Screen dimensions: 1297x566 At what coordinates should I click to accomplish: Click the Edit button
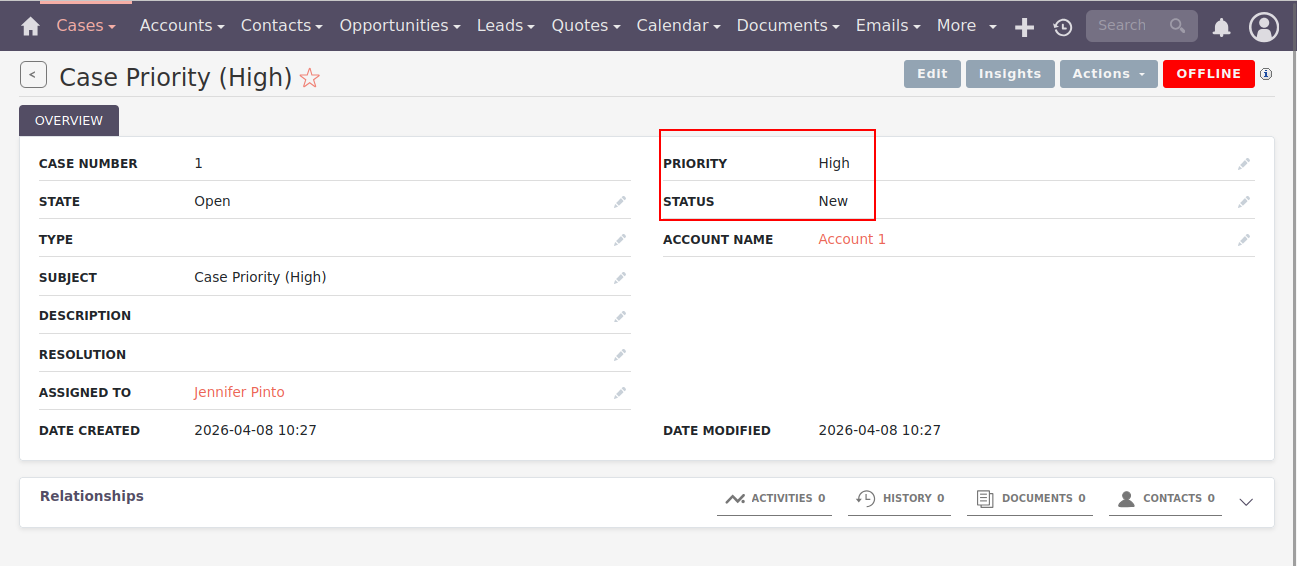[x=932, y=74]
